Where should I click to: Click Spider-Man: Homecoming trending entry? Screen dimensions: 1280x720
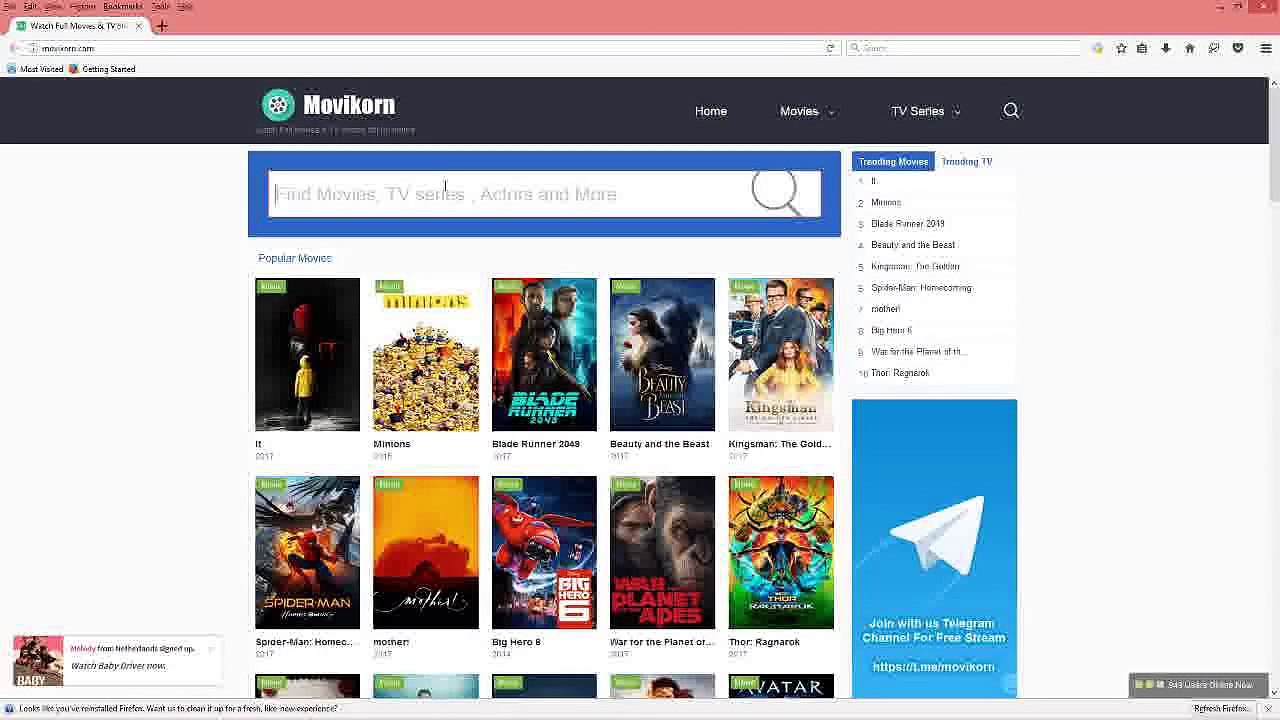921,288
